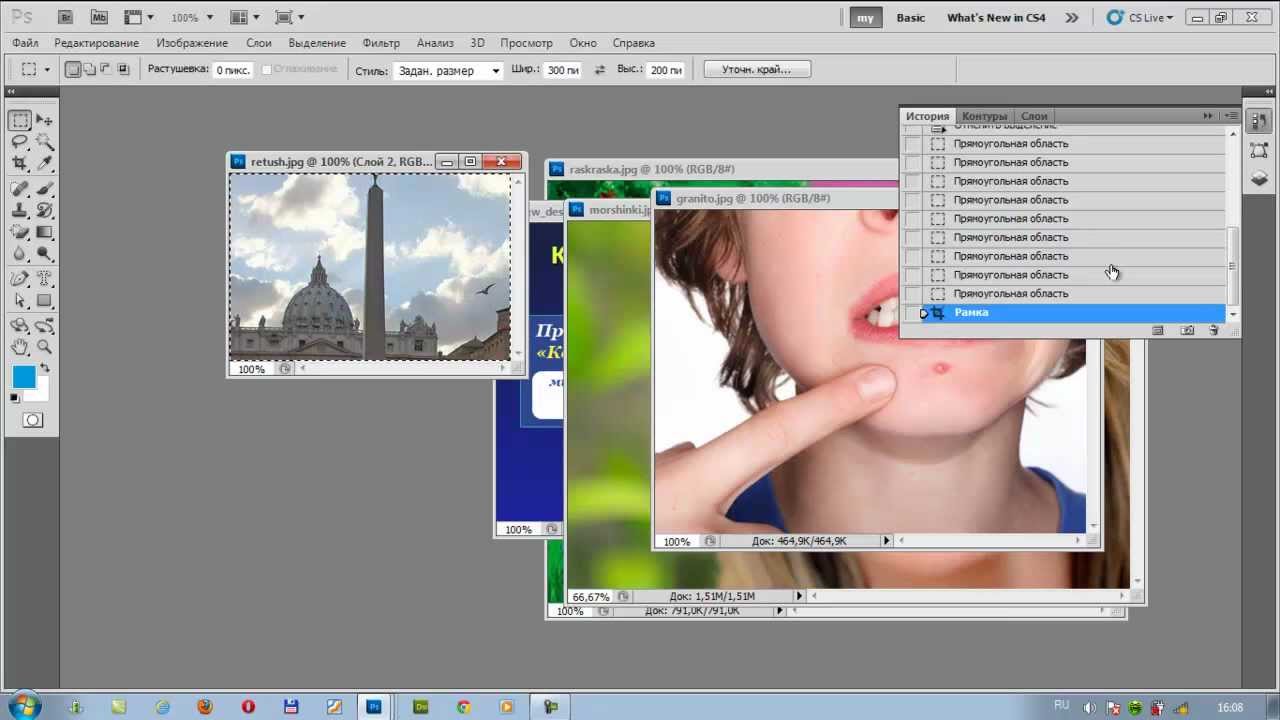The width and height of the screenshot is (1280, 720).
Task: Select the Eyedropper tool
Action: click(44, 163)
